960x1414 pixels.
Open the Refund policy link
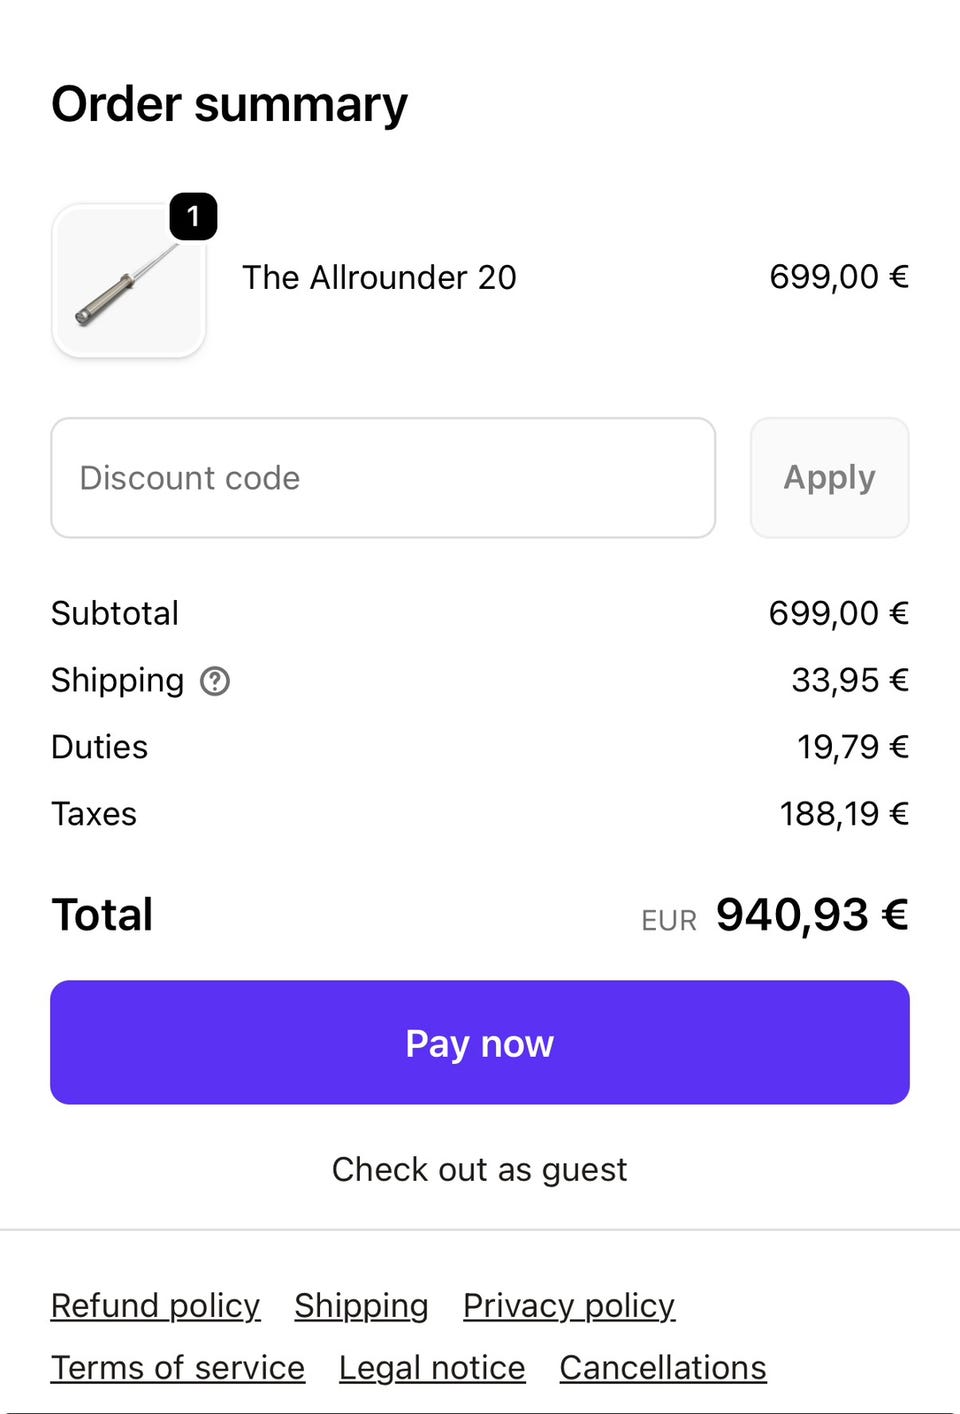point(155,1305)
